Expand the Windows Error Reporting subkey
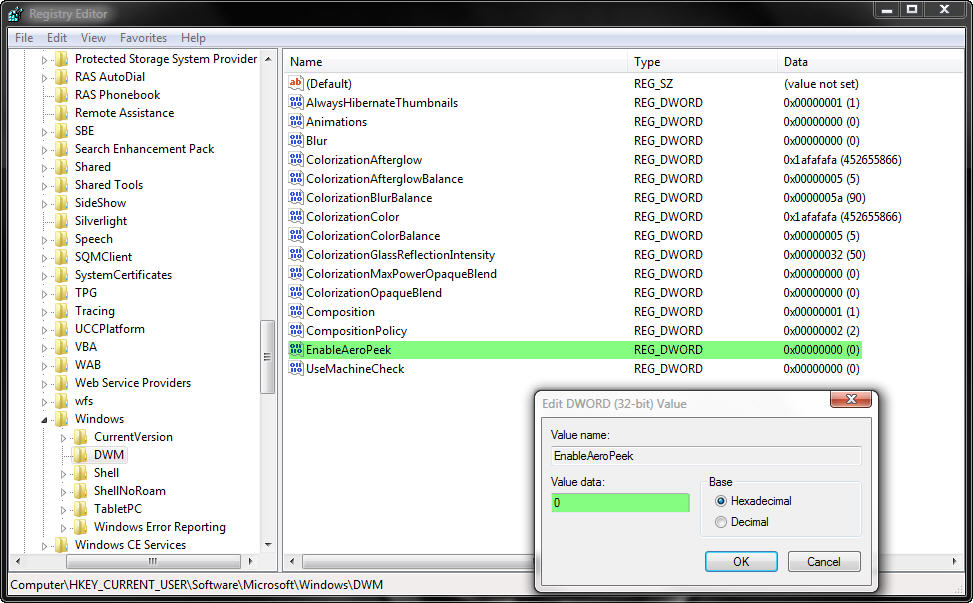This screenshot has width=973, height=603. [63, 528]
